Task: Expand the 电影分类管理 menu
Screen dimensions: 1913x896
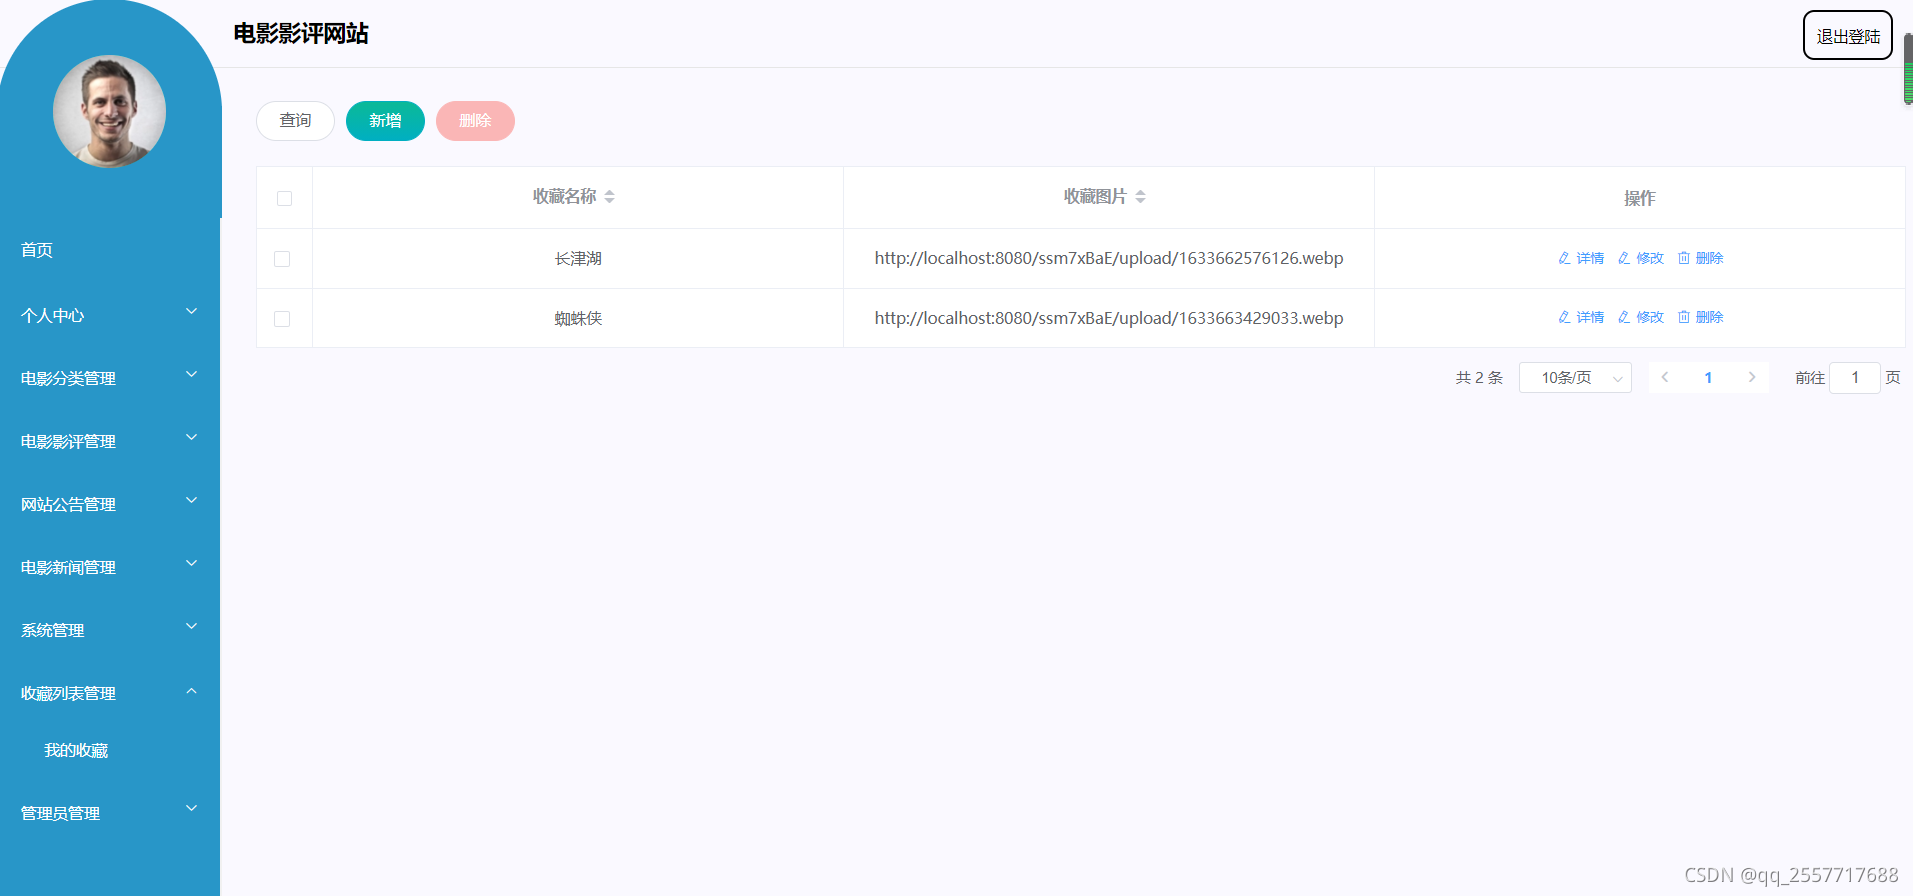Action: click(x=110, y=378)
